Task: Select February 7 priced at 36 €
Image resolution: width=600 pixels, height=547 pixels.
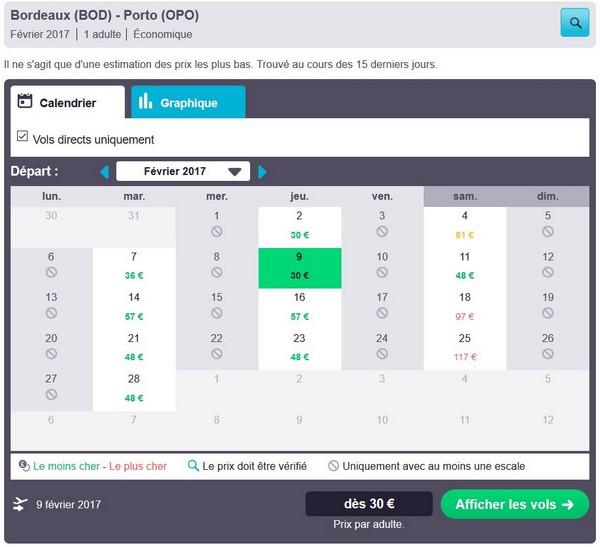Action: tap(134, 267)
